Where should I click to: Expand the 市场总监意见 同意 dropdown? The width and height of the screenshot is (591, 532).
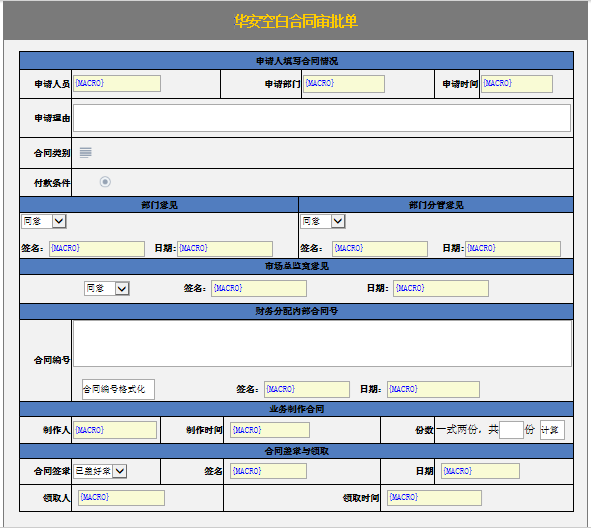[x=107, y=288]
